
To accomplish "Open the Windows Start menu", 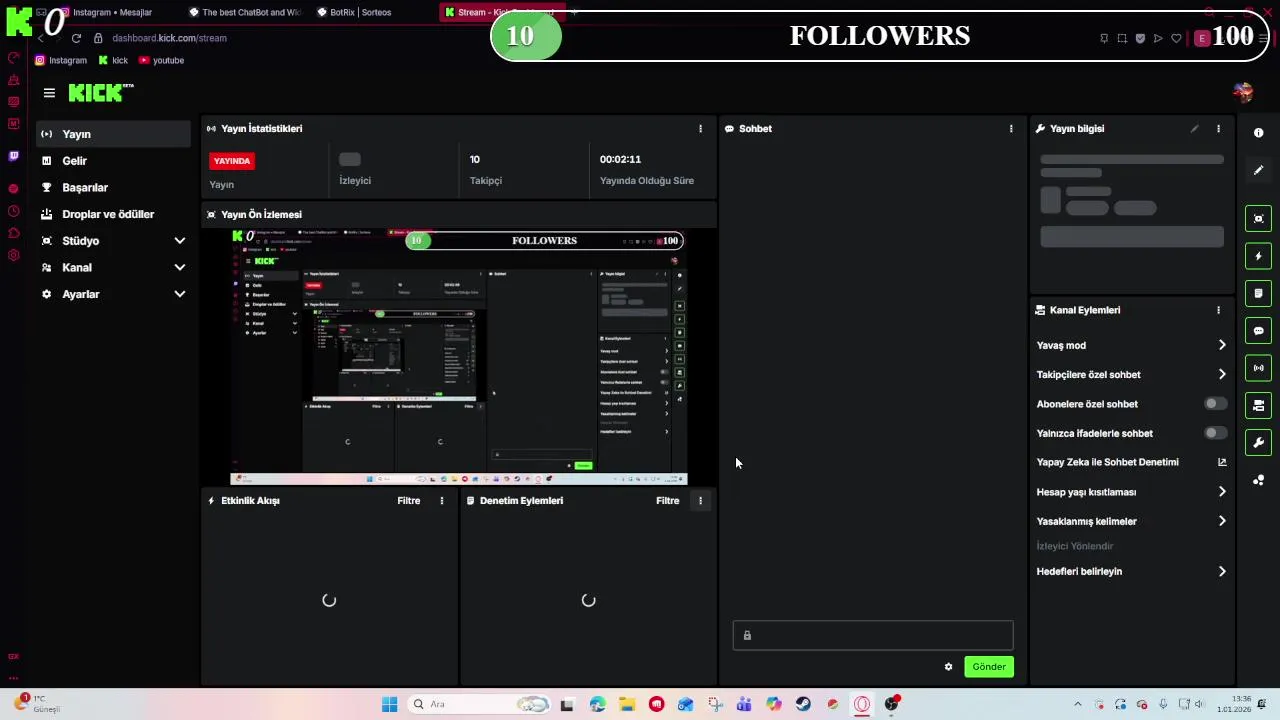I will 390,704.
